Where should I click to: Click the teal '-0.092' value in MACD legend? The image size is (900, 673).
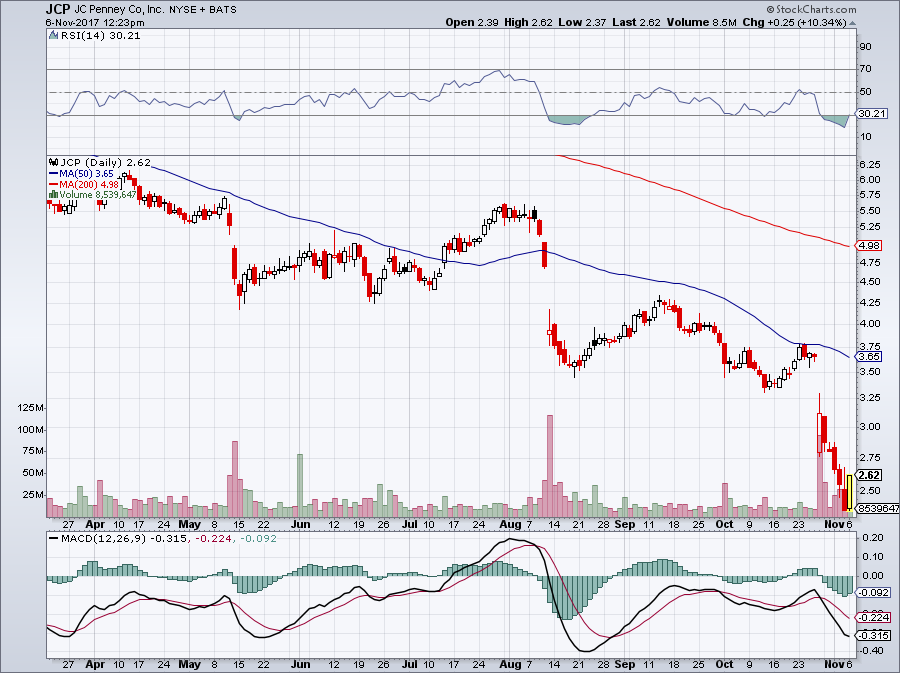[x=258, y=539]
